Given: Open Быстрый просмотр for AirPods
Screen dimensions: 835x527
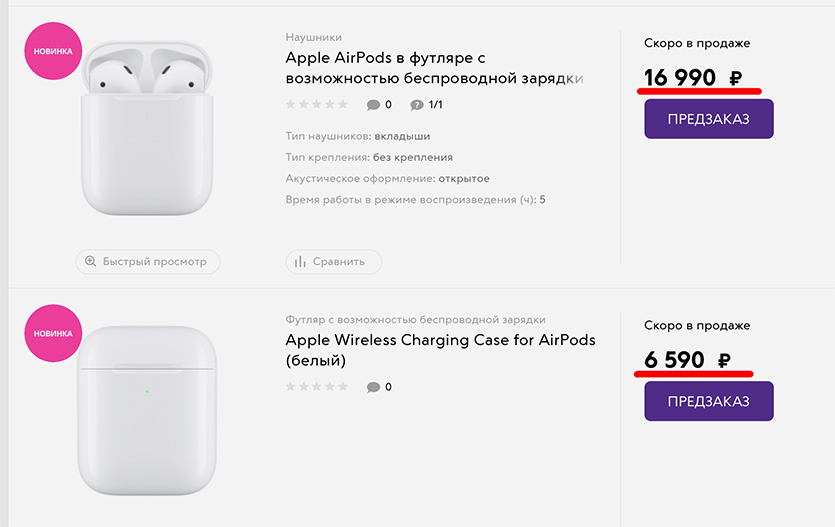Looking at the screenshot, I should click(148, 261).
